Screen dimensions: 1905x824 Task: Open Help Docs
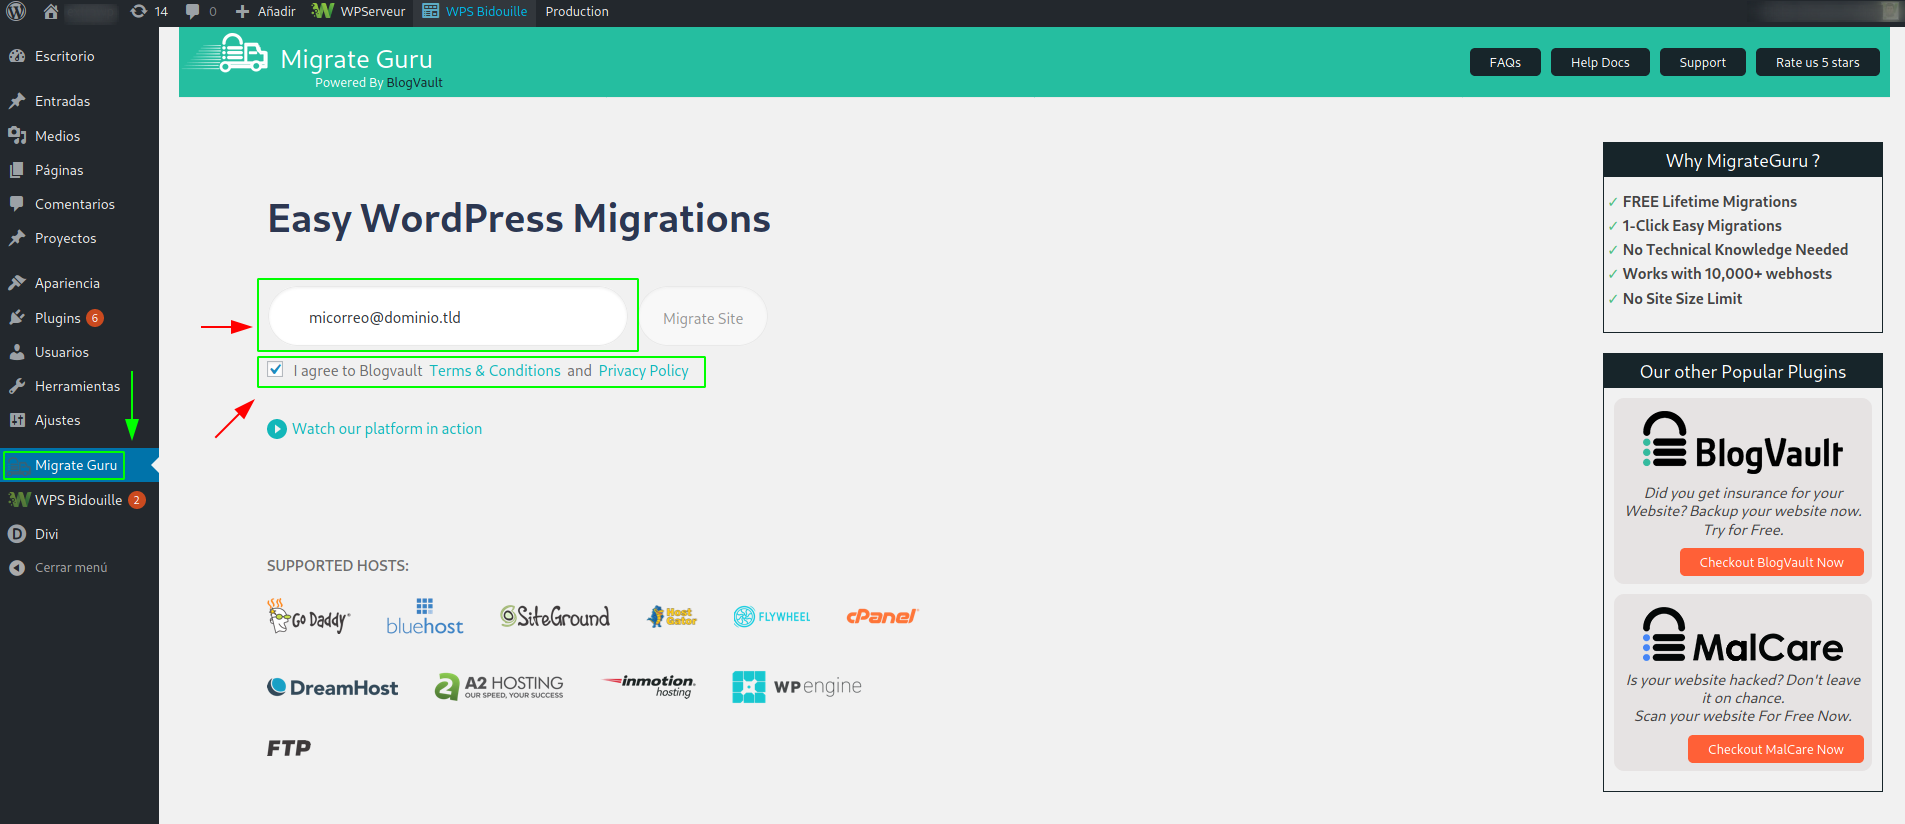(x=1600, y=62)
